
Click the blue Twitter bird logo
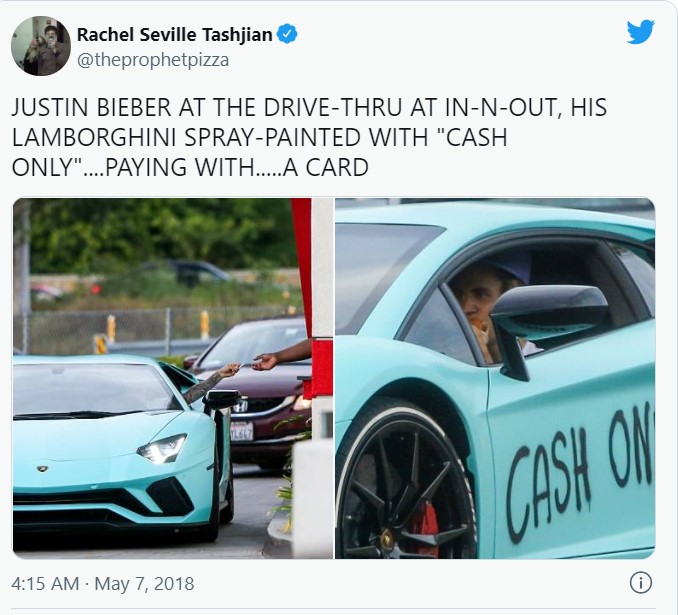coord(640,32)
